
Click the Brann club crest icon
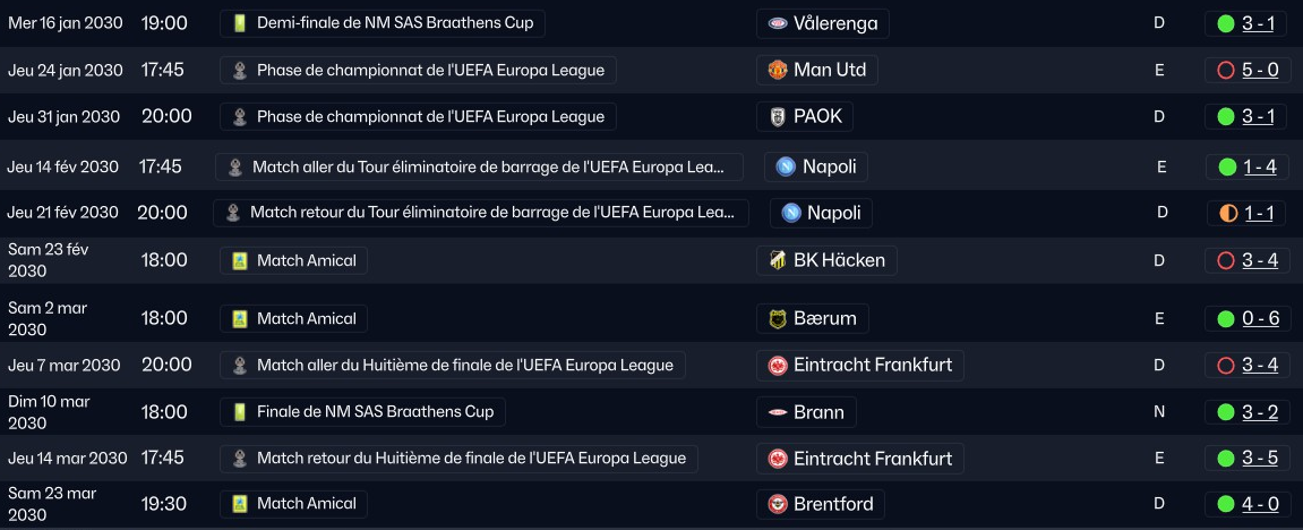click(x=777, y=412)
